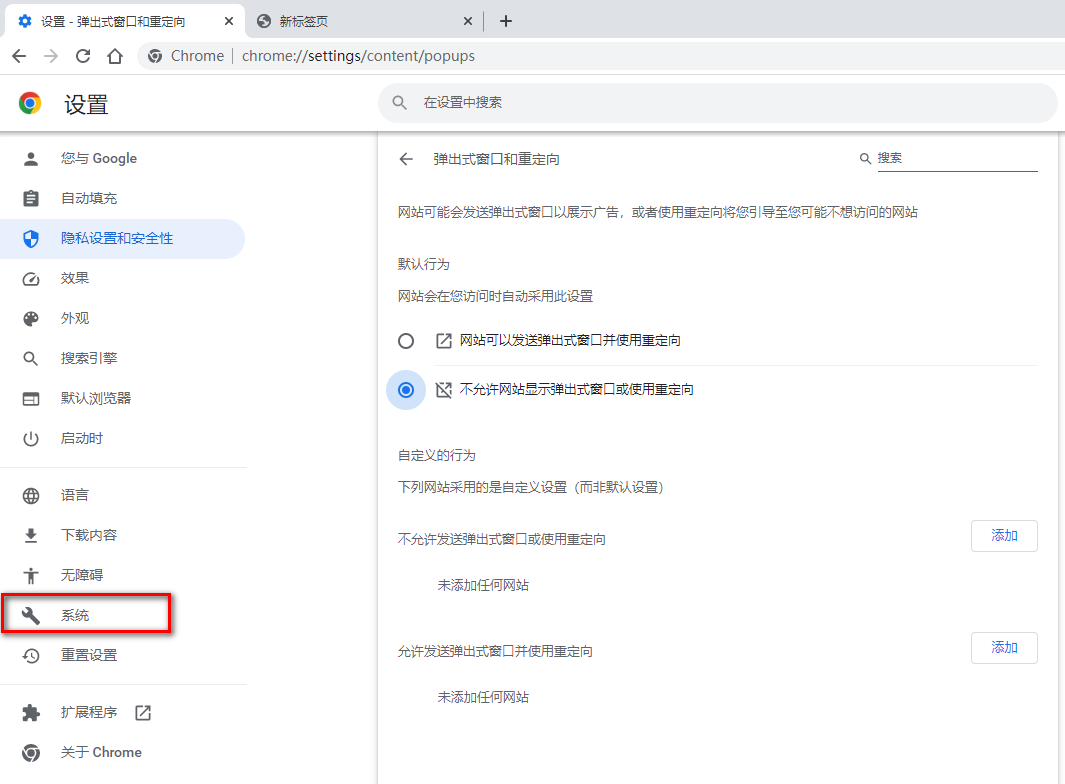Image resolution: width=1065 pixels, height=784 pixels.
Task: Switch to the 新标签页 tab
Action: [x=363, y=21]
